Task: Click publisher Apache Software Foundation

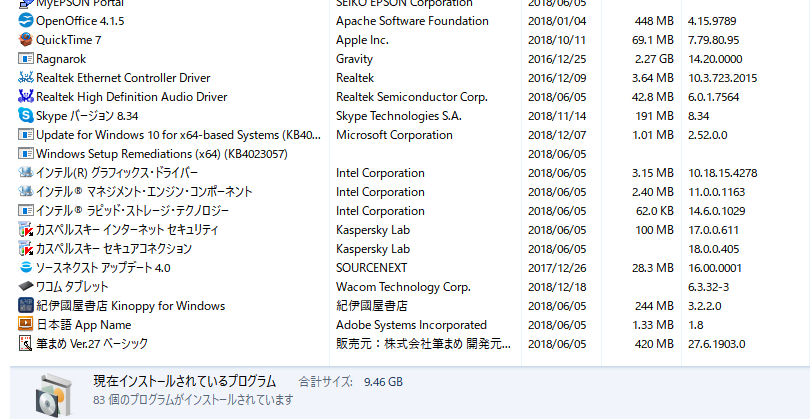Action: click(412, 21)
